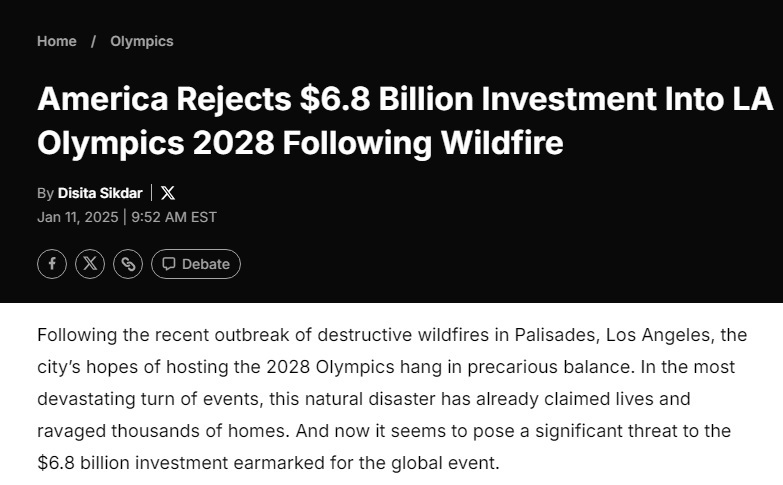Screen dimensions: 783x485
Task: Share the article on Facebook
Action: coord(52,264)
